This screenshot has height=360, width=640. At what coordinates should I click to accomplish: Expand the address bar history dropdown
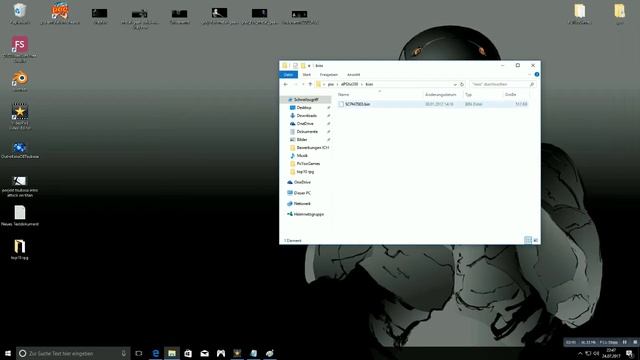point(455,84)
